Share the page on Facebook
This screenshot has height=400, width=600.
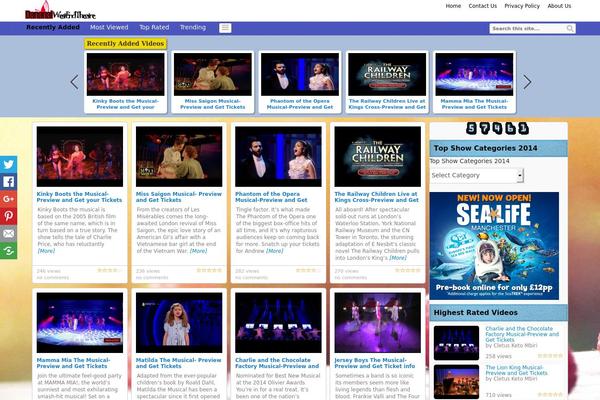point(8,182)
